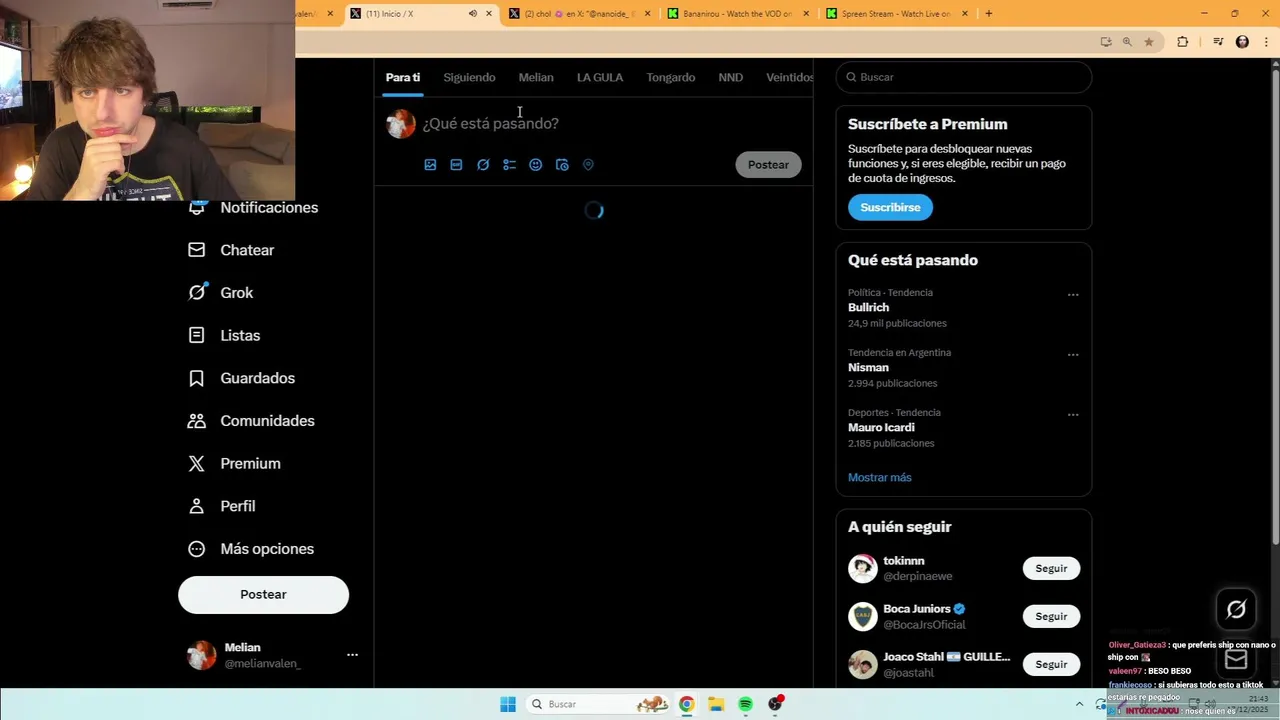1280x720 pixels.
Task: Bookmark page with the star icon
Action: [x=1149, y=42]
